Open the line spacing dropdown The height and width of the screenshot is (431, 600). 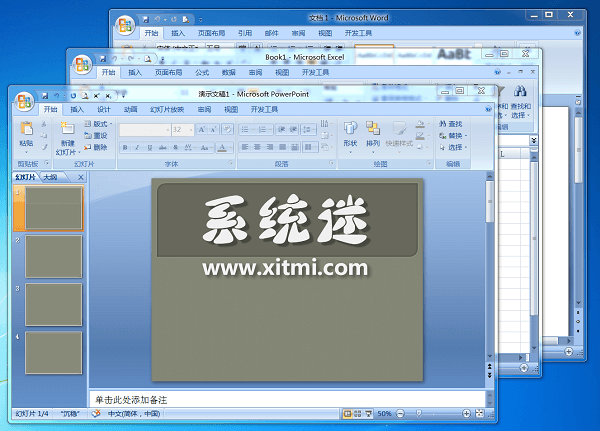pos(308,129)
